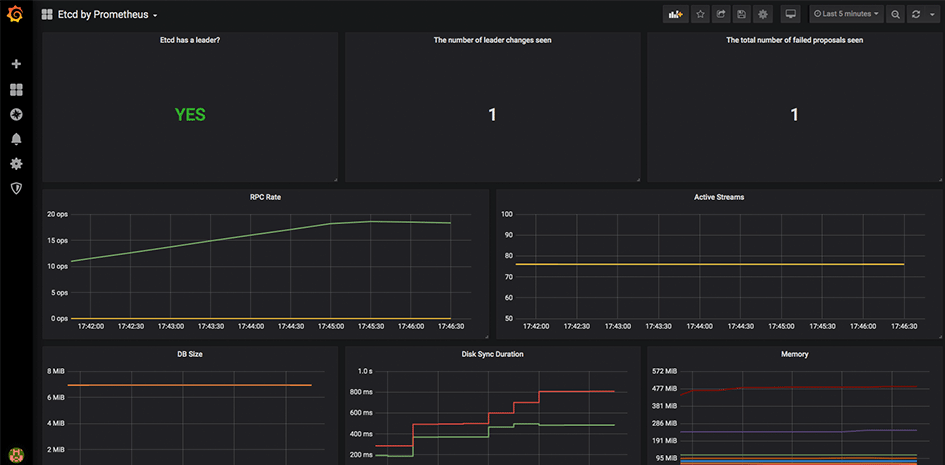Click the Save dashboard disk icon
Screen dimensions: 945x465
pyautogui.click(x=742, y=14)
